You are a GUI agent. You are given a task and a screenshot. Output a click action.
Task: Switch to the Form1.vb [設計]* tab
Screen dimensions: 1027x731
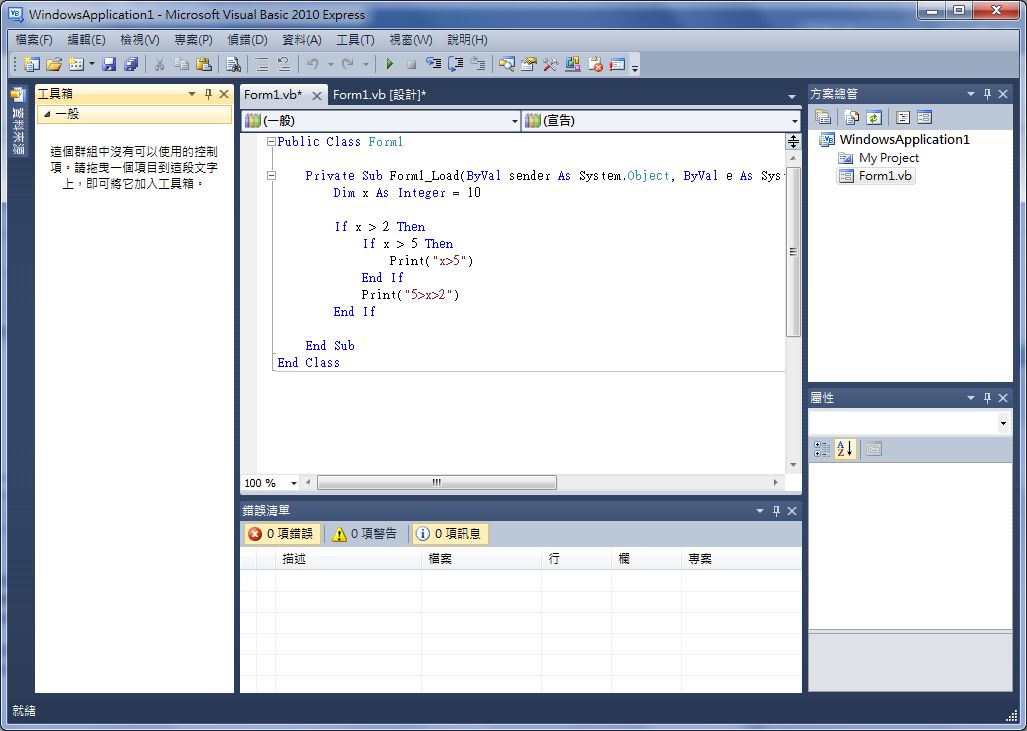(x=379, y=95)
